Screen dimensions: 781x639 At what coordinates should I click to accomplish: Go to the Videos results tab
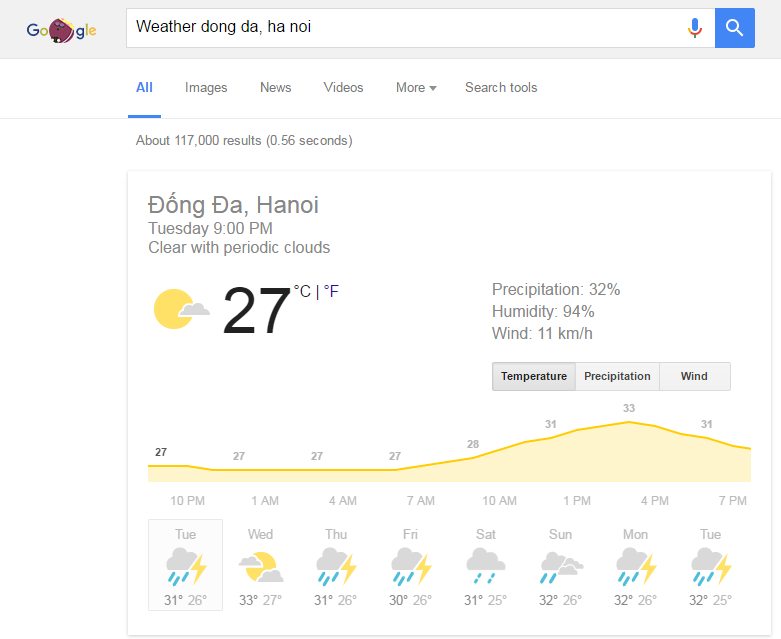coord(343,88)
